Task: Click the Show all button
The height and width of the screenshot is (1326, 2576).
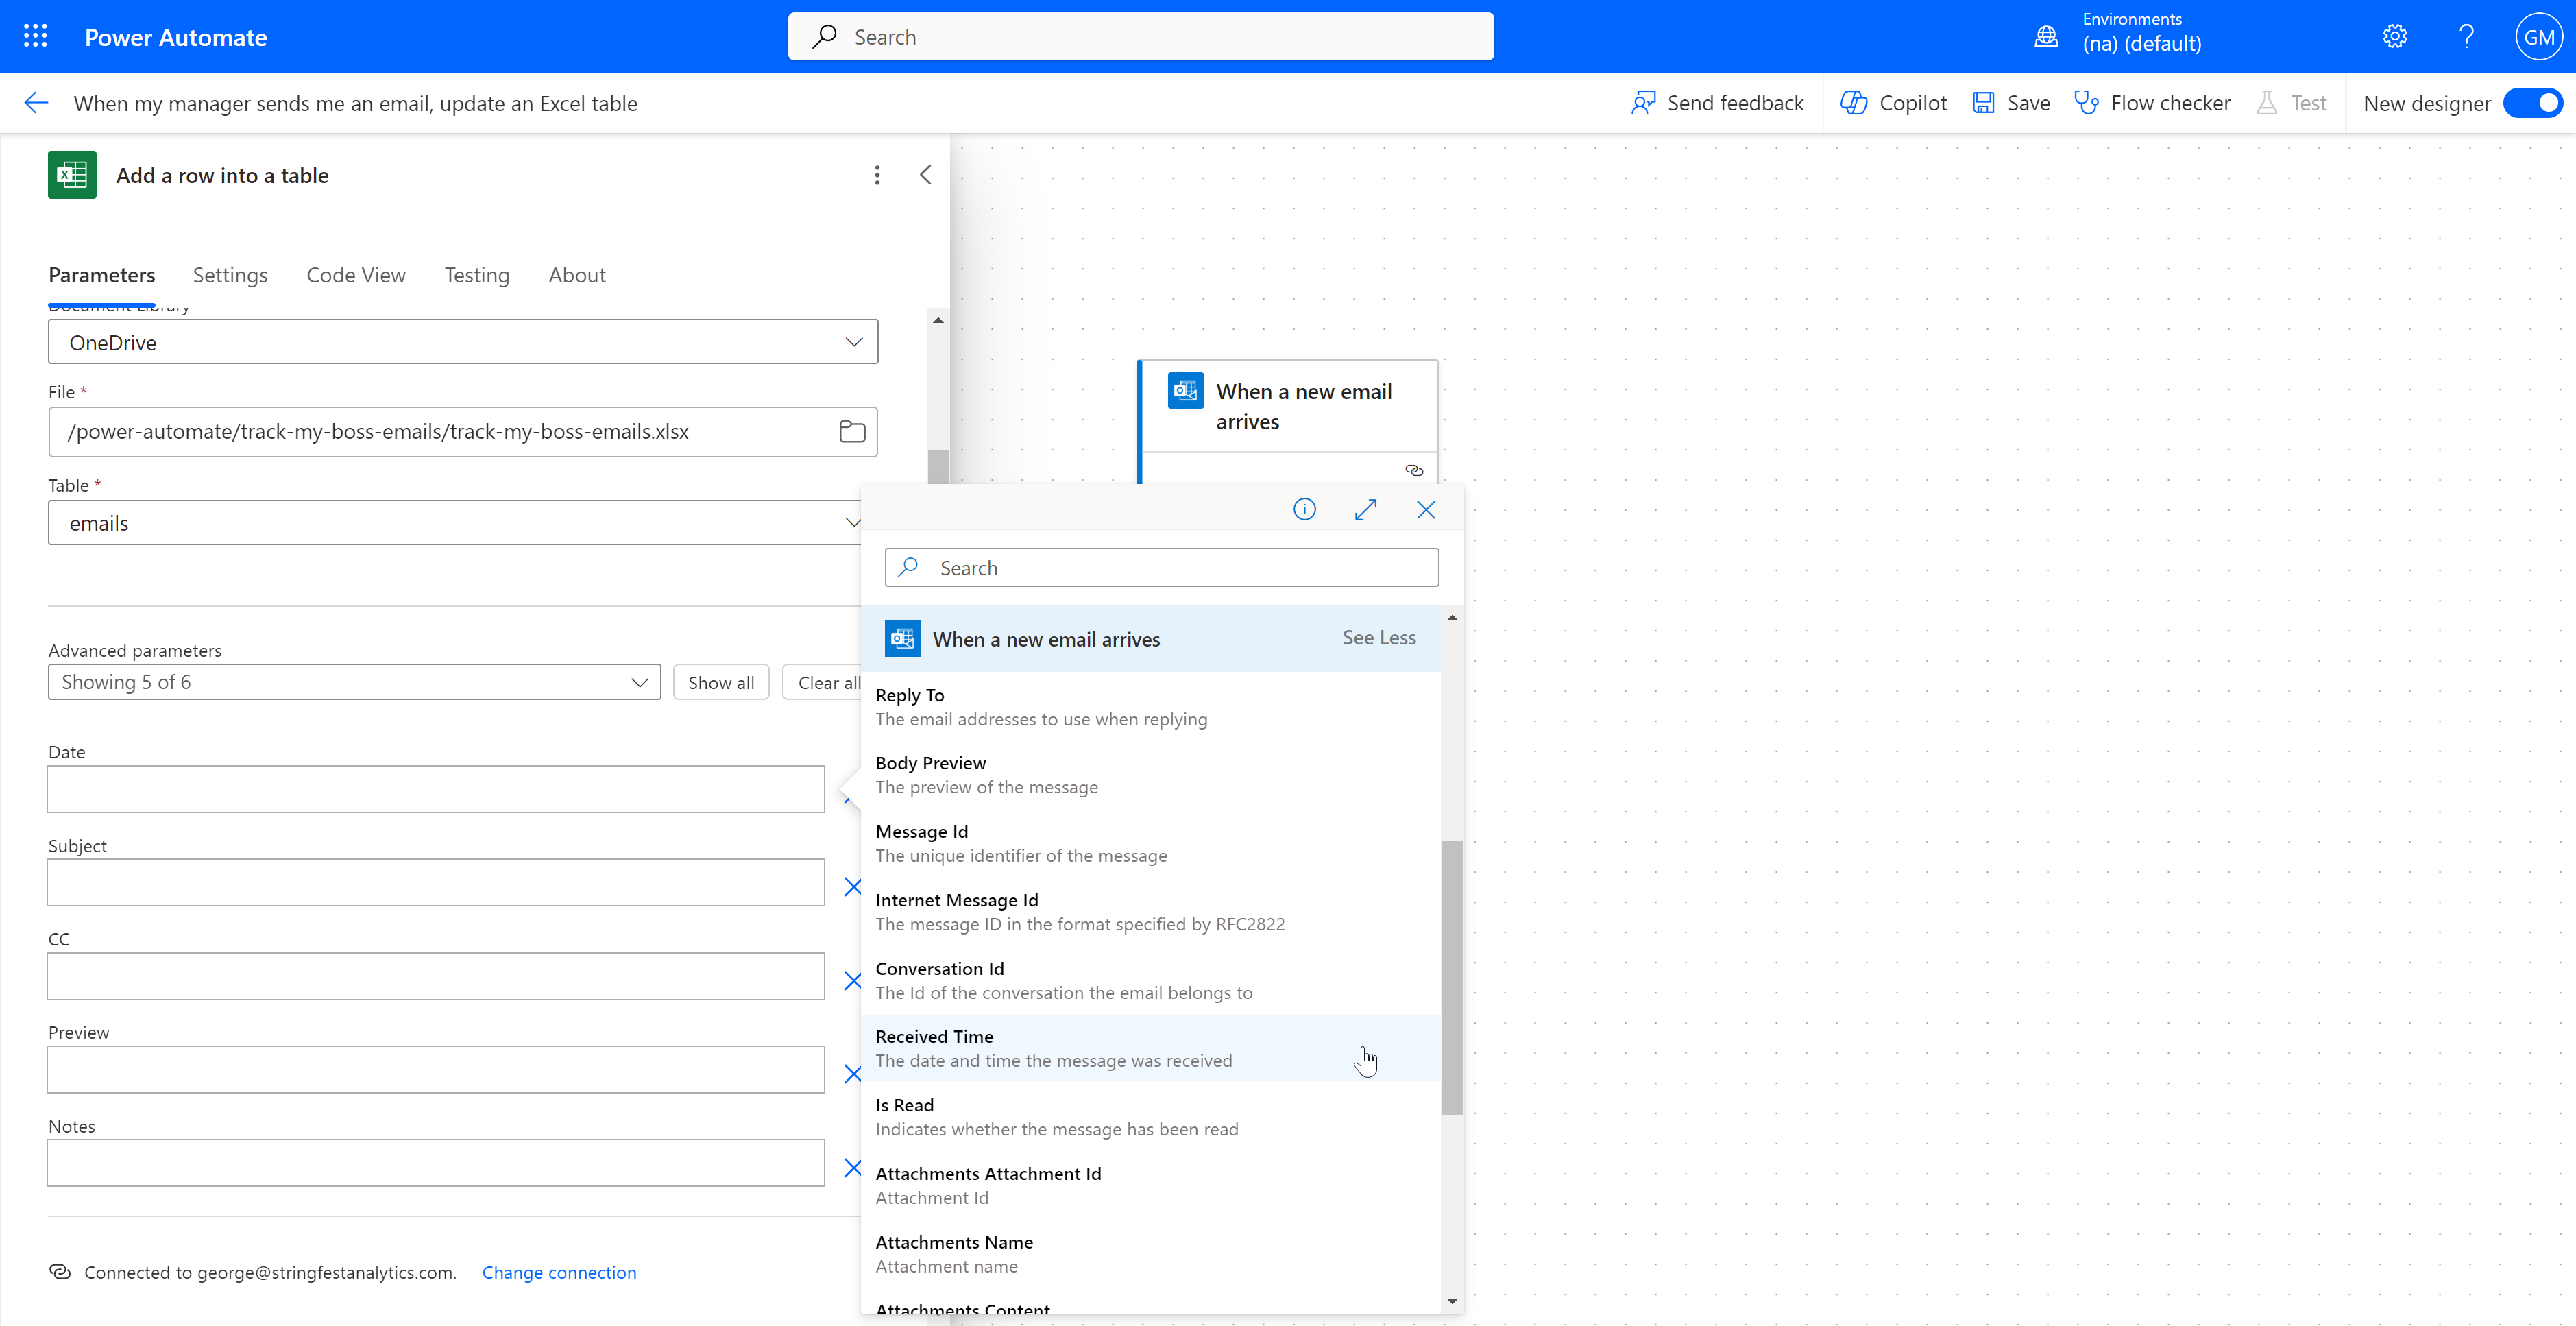Action: [720, 682]
